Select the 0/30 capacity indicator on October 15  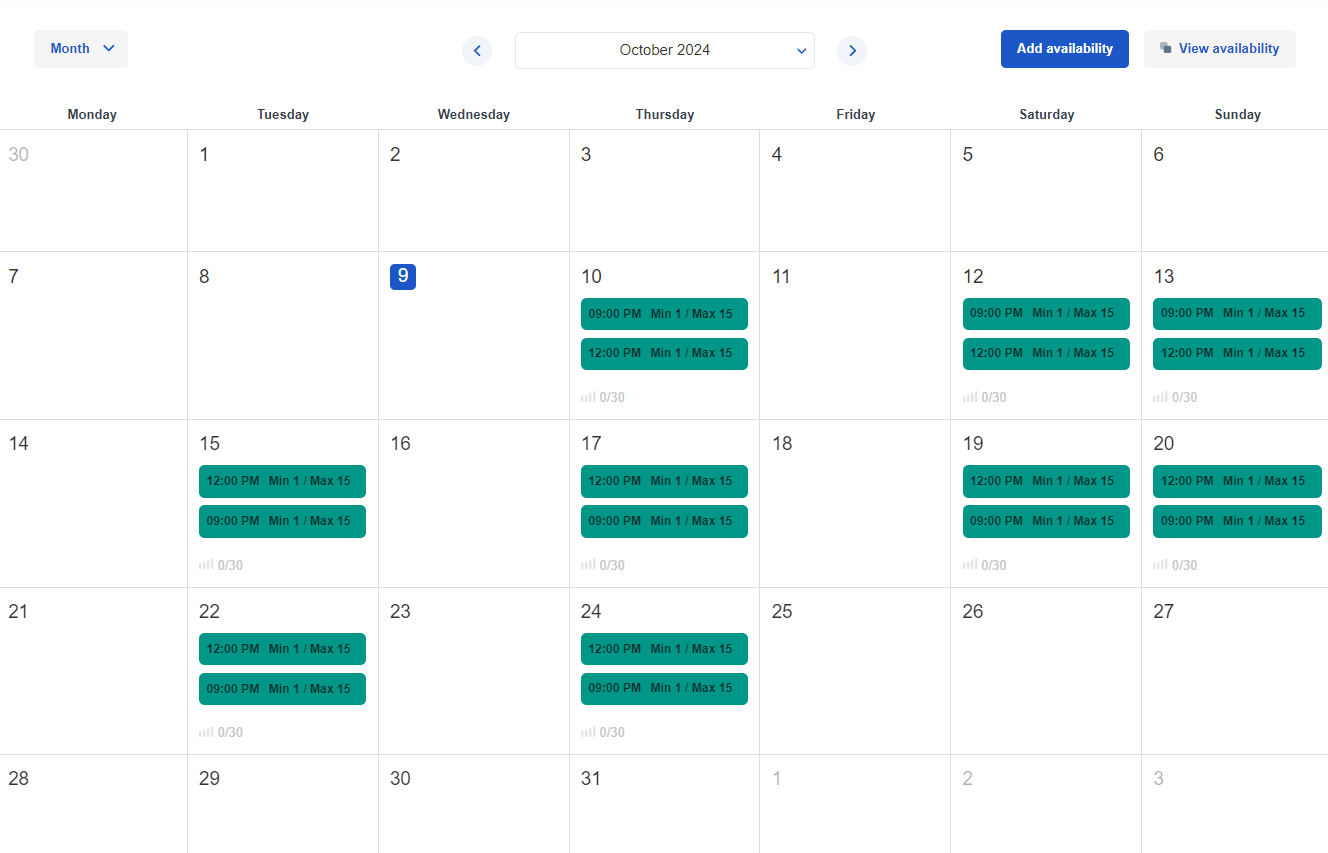(x=205, y=564)
